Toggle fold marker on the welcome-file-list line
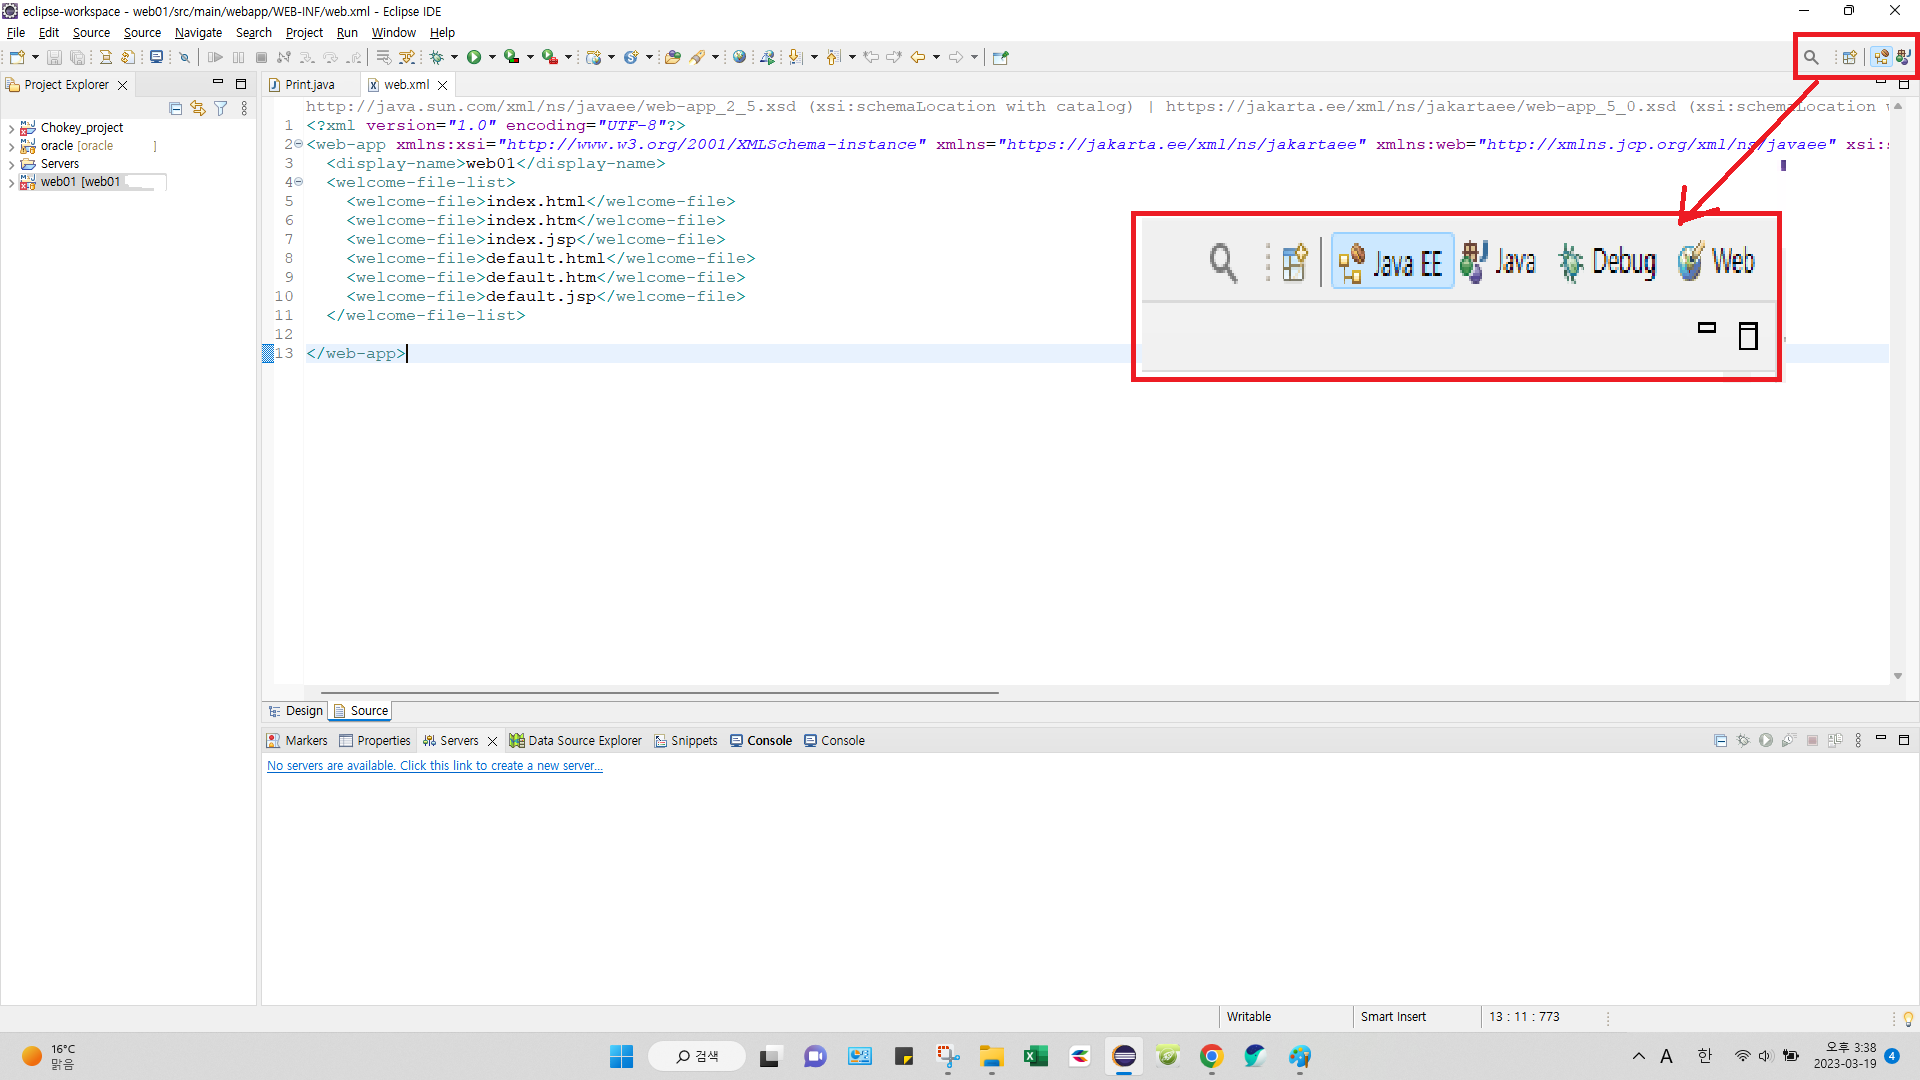 click(x=298, y=182)
